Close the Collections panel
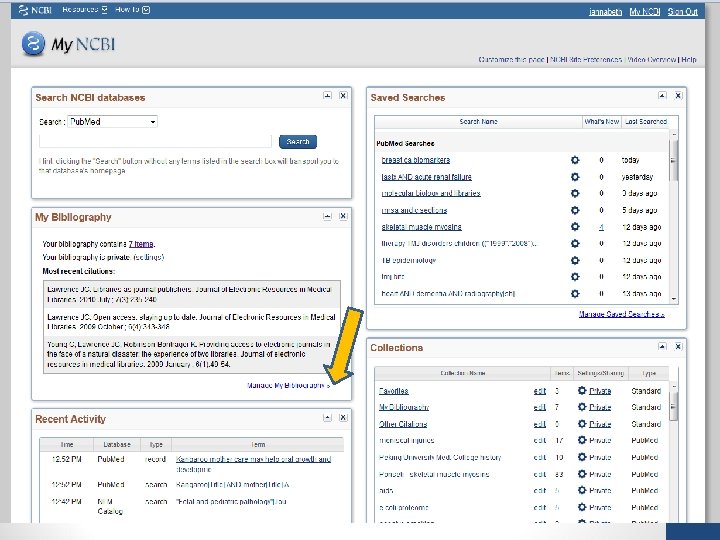 click(678, 347)
